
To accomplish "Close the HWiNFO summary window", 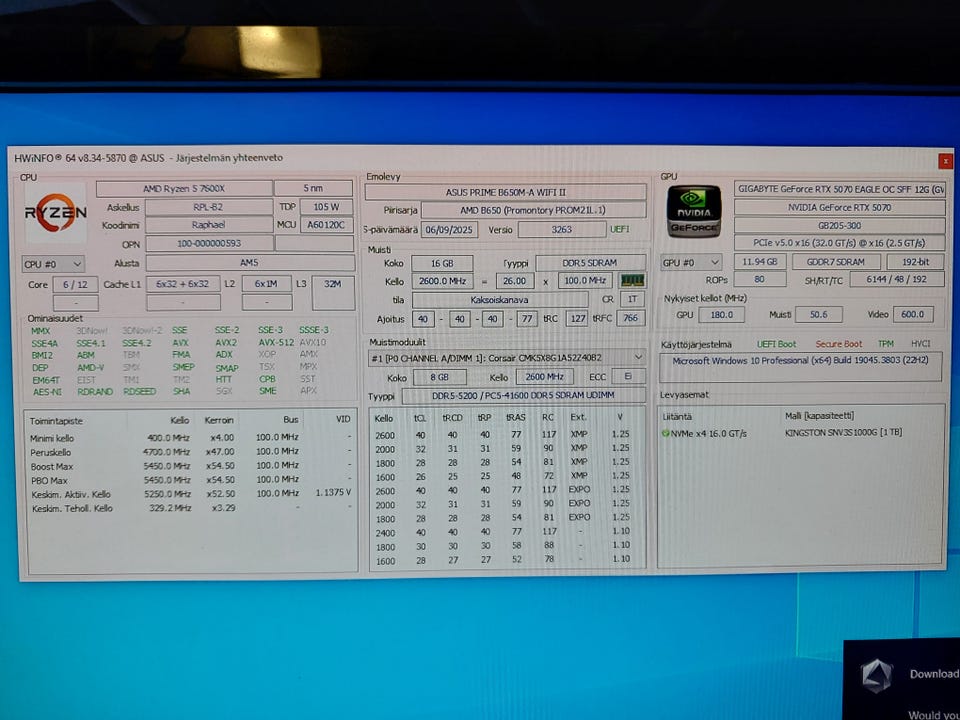I will point(945,160).
